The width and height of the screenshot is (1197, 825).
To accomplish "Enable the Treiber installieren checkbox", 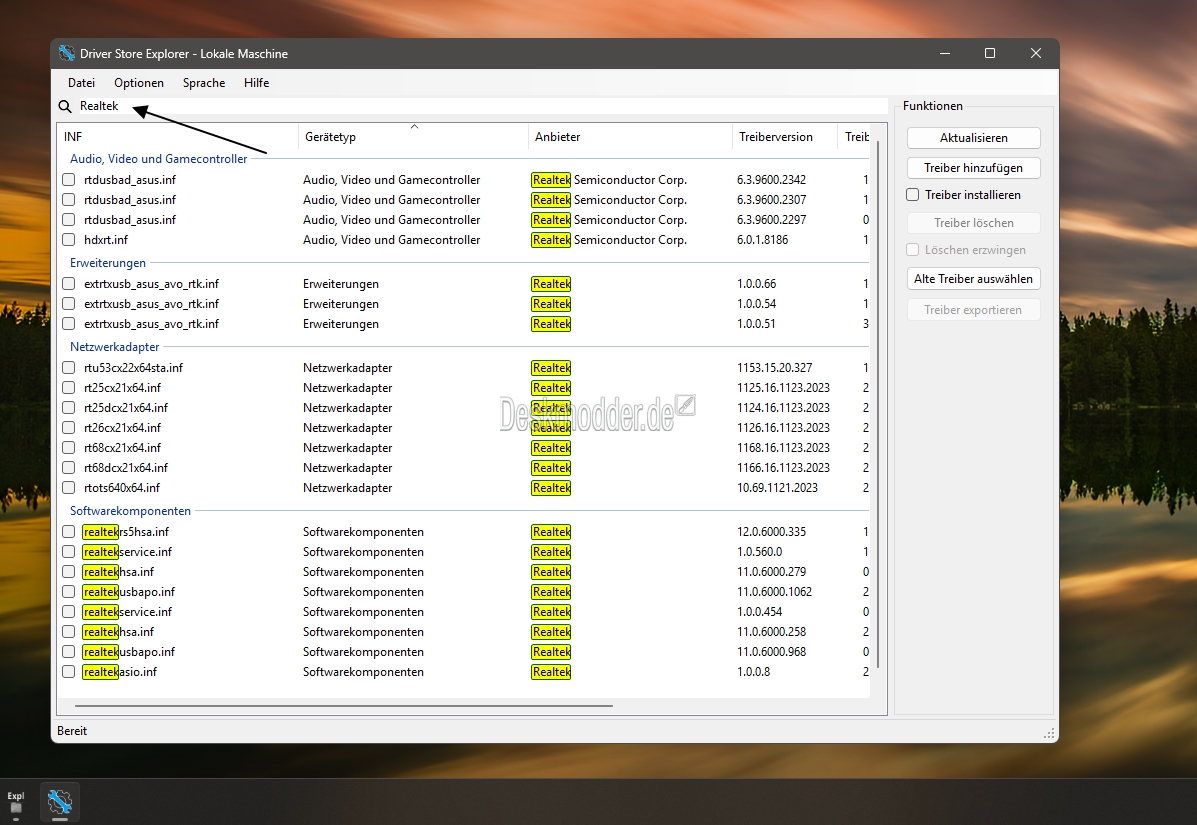I will (x=912, y=195).
